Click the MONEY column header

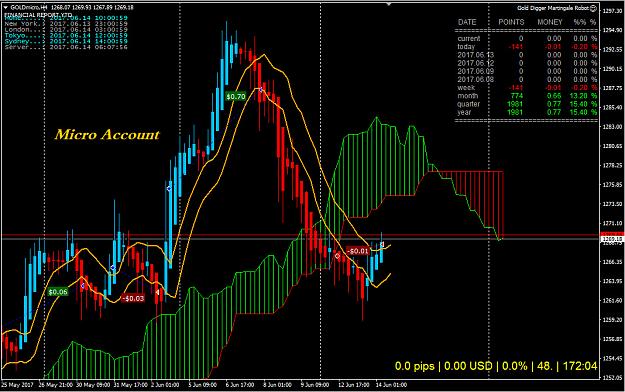tap(549, 22)
